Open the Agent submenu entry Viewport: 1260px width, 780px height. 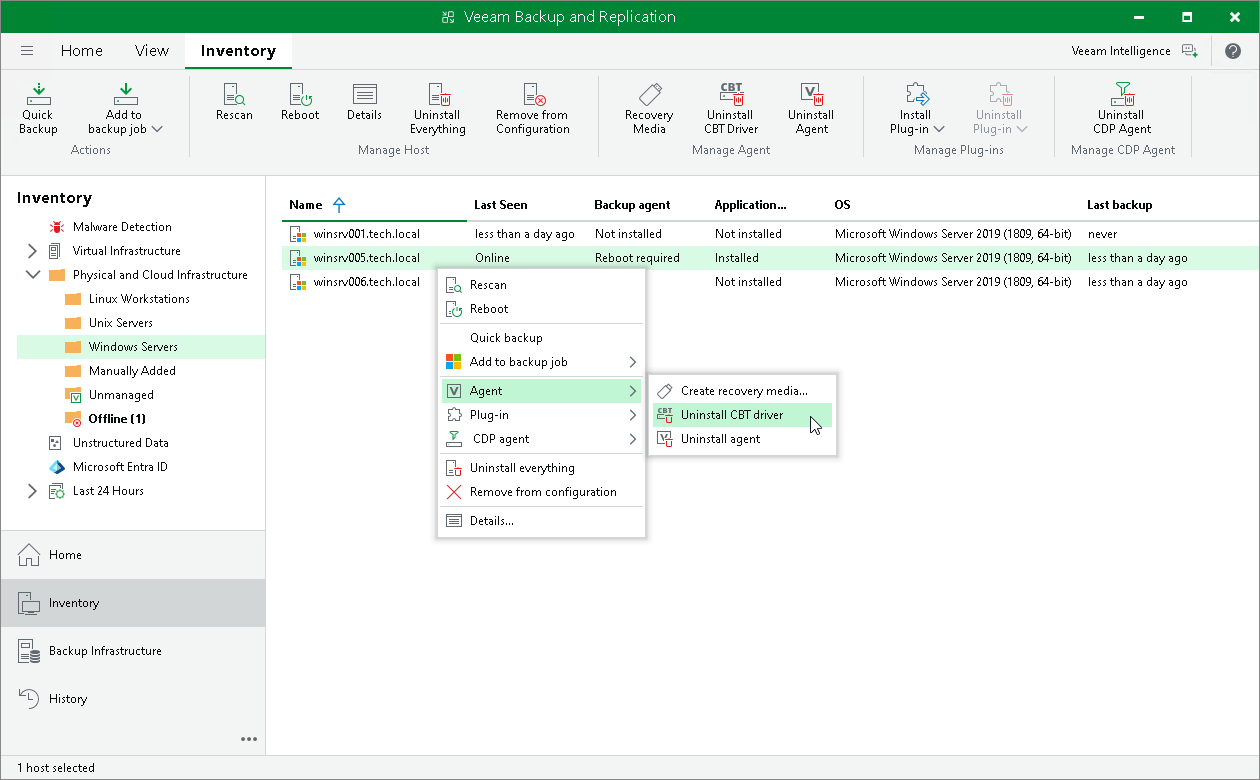pyautogui.click(x=541, y=391)
